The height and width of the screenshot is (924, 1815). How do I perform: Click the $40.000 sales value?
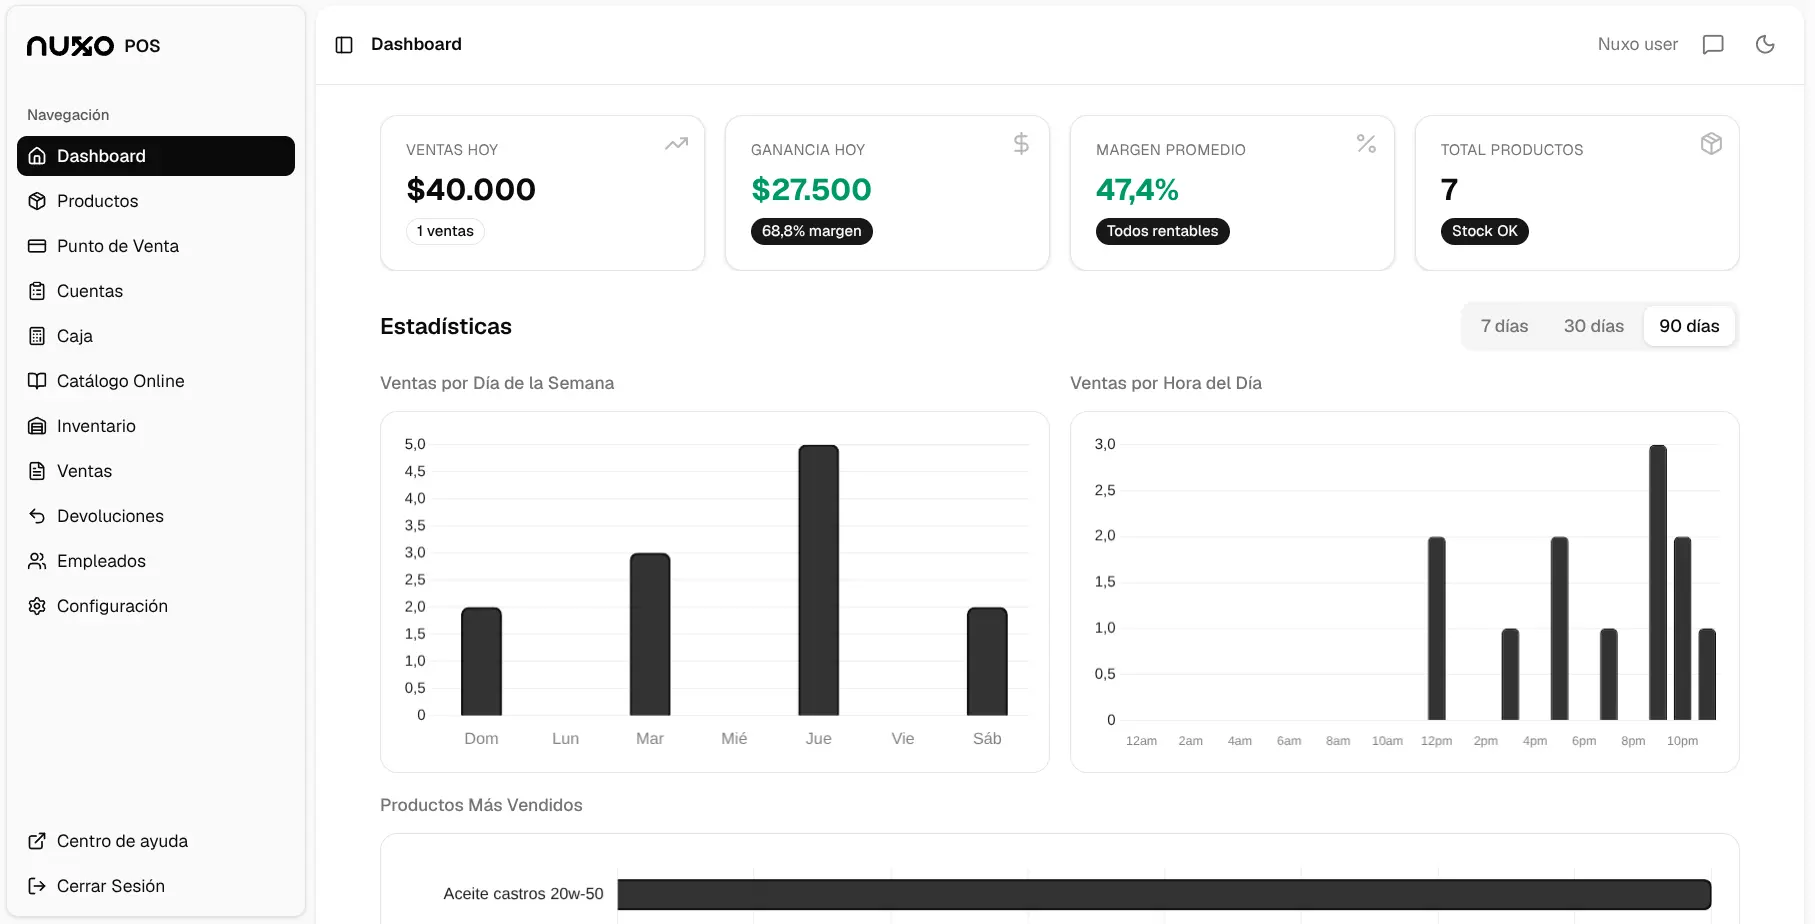[471, 189]
